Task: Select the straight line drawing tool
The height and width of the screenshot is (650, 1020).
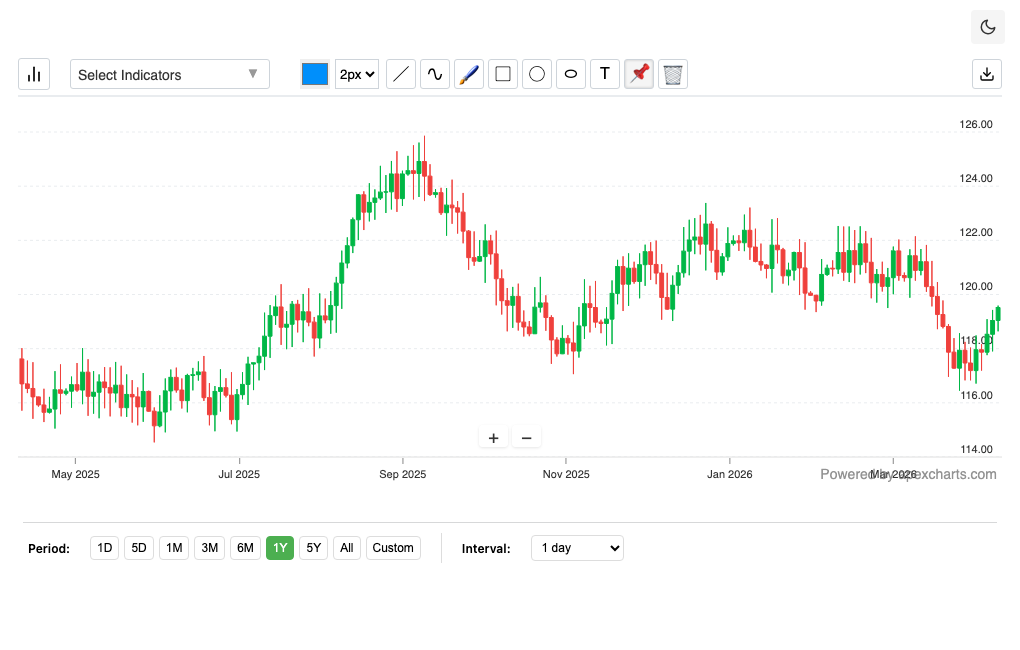Action: (401, 74)
